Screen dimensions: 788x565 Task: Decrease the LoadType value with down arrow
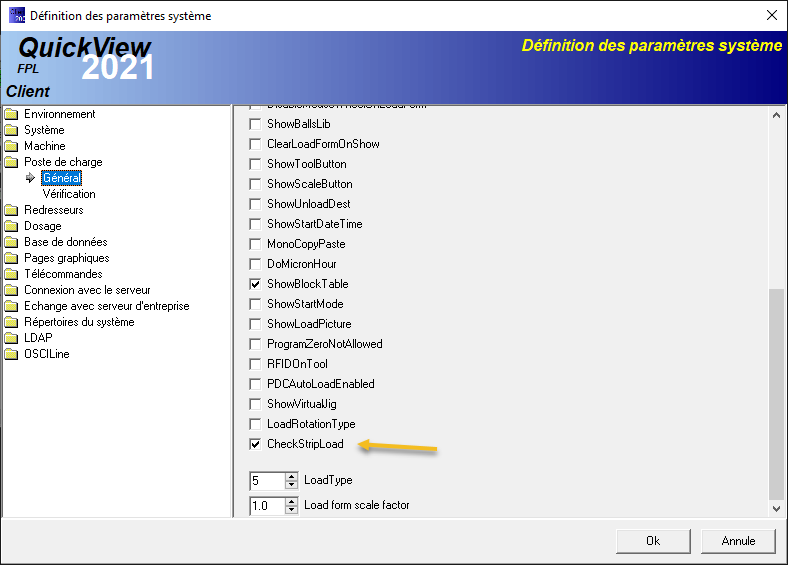291,485
